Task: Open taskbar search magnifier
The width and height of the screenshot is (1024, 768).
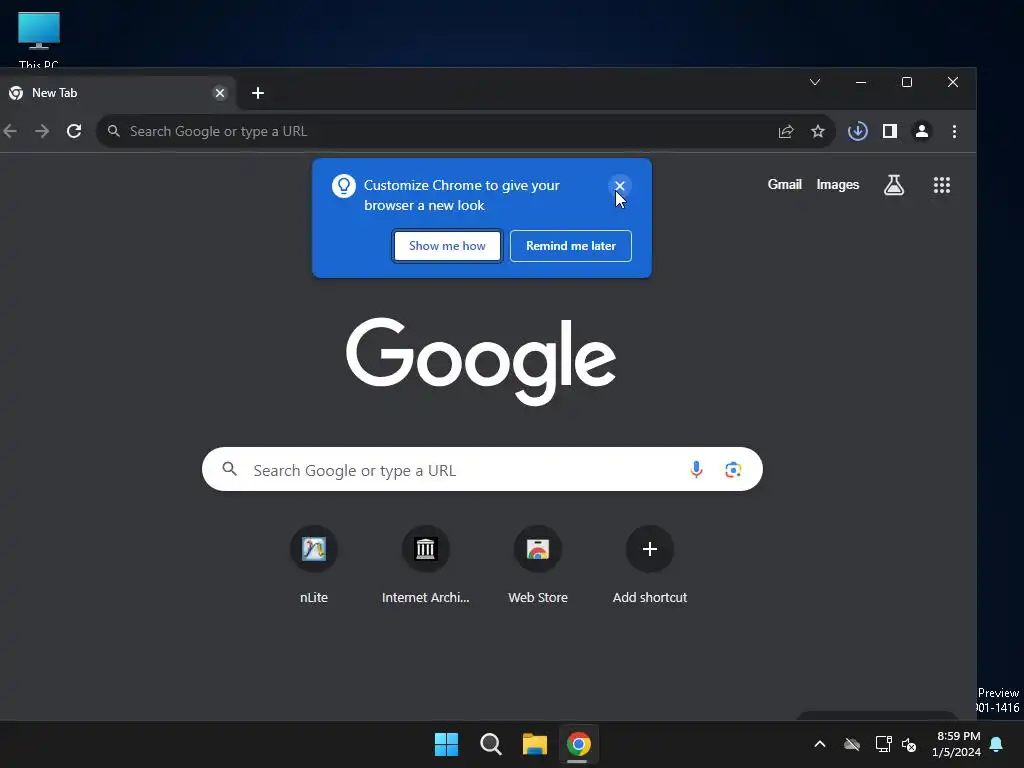Action: pos(490,744)
